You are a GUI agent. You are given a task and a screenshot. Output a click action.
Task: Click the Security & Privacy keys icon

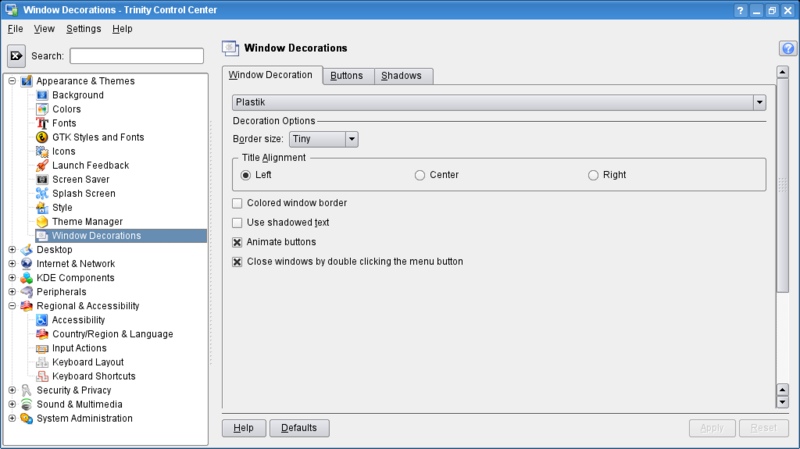pyautogui.click(x=27, y=390)
